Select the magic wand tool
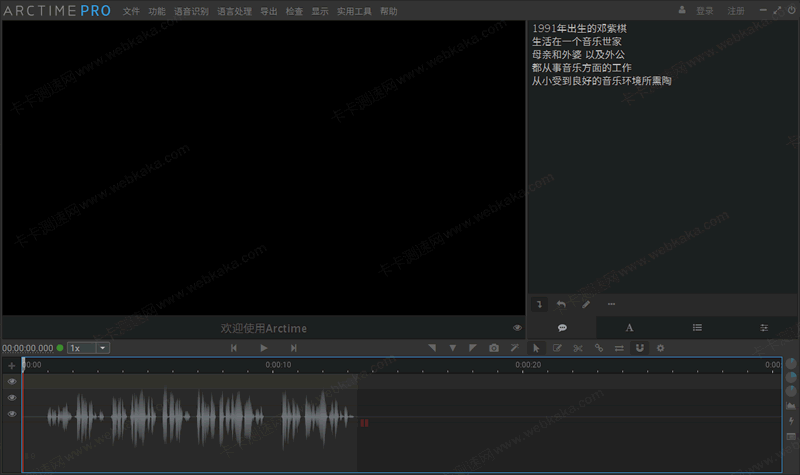 pyautogui.click(x=515, y=348)
